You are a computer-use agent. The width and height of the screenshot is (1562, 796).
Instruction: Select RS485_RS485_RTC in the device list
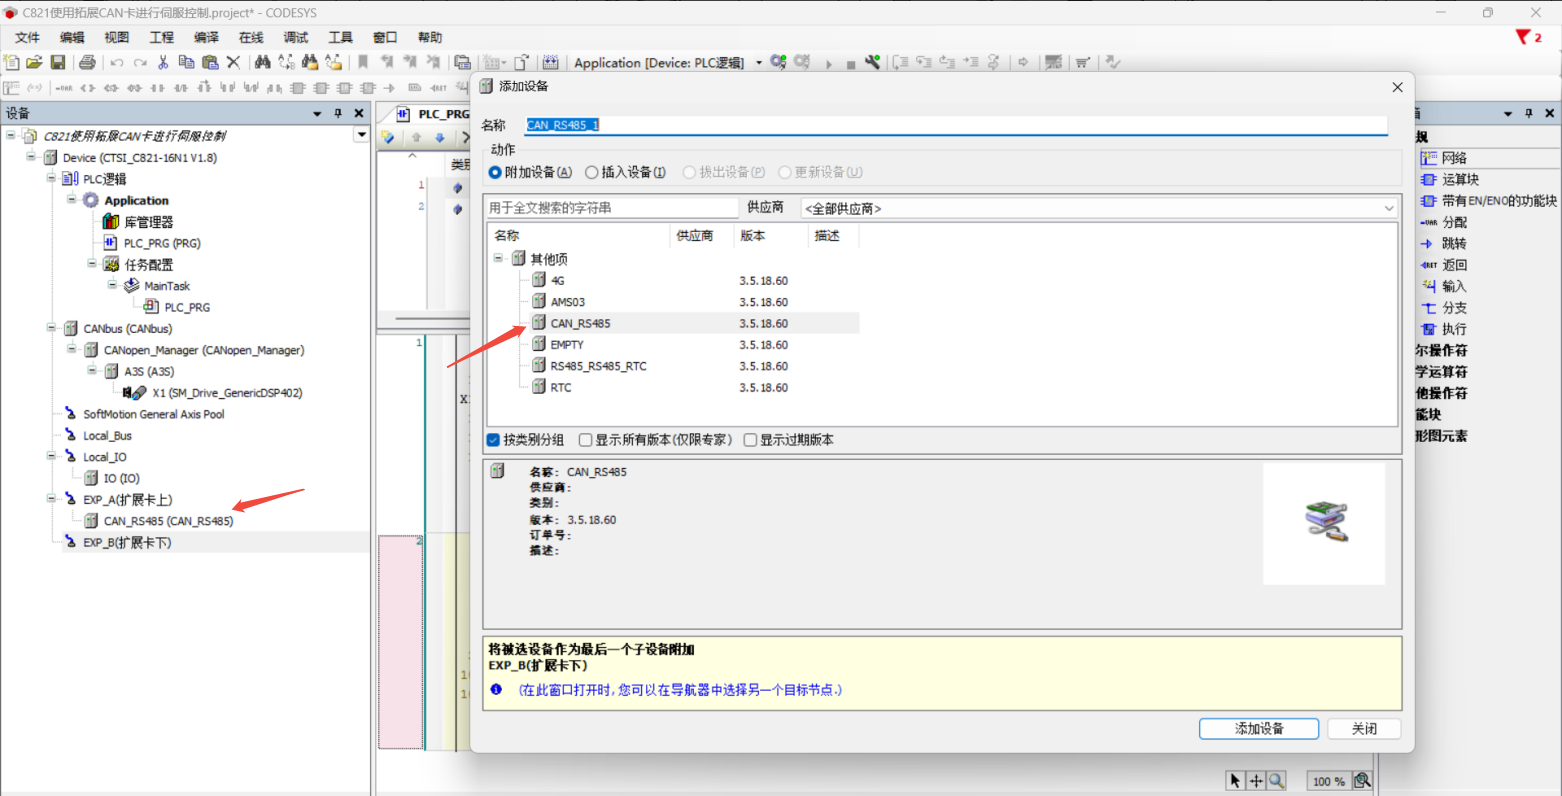pyautogui.click(x=598, y=366)
